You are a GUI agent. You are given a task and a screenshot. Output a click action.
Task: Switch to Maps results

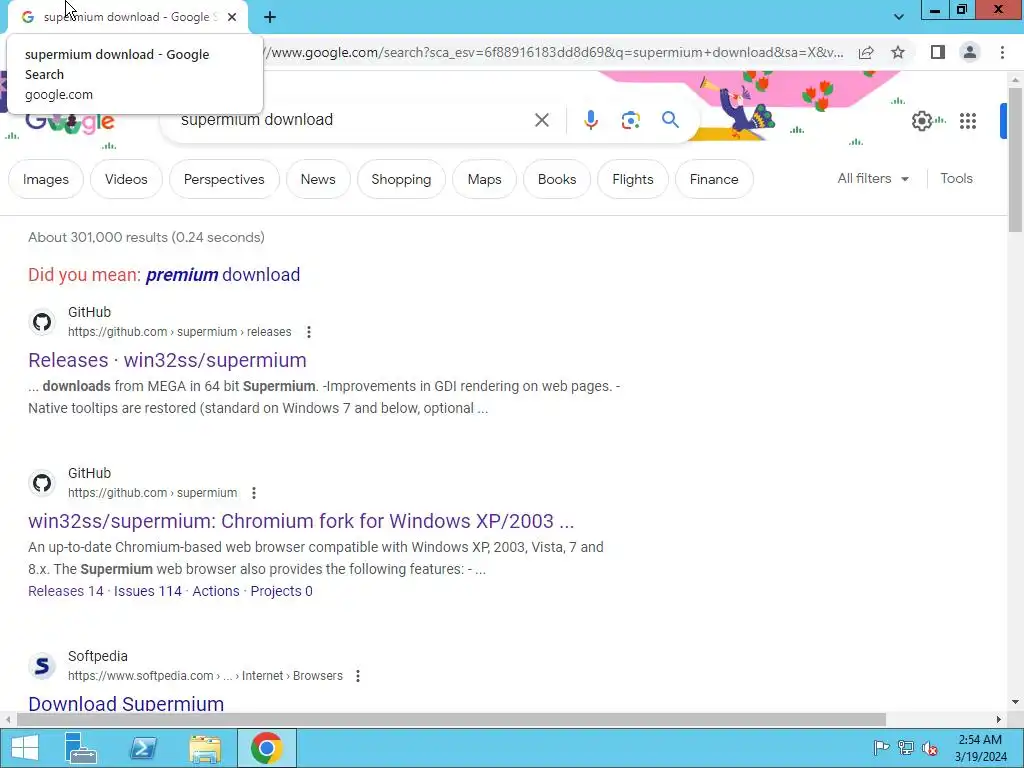[485, 179]
